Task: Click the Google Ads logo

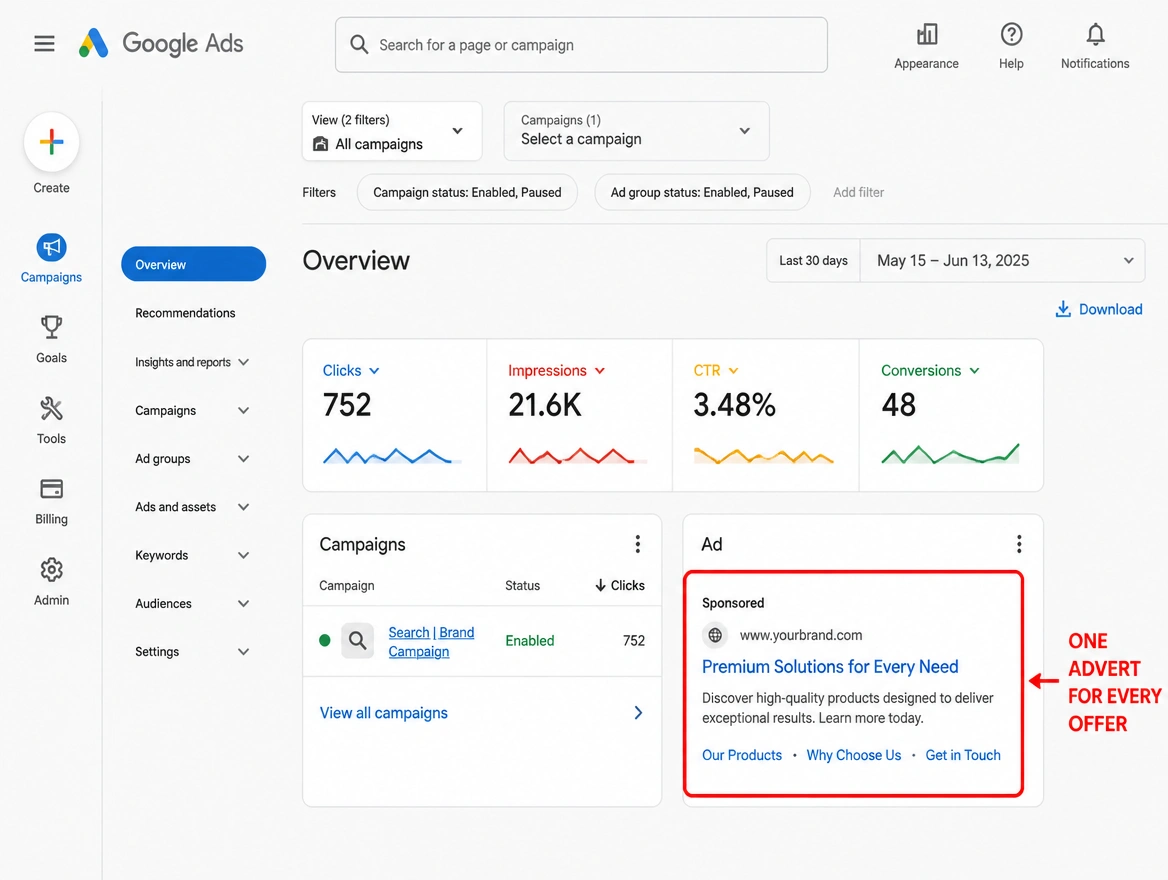Action: coord(161,43)
